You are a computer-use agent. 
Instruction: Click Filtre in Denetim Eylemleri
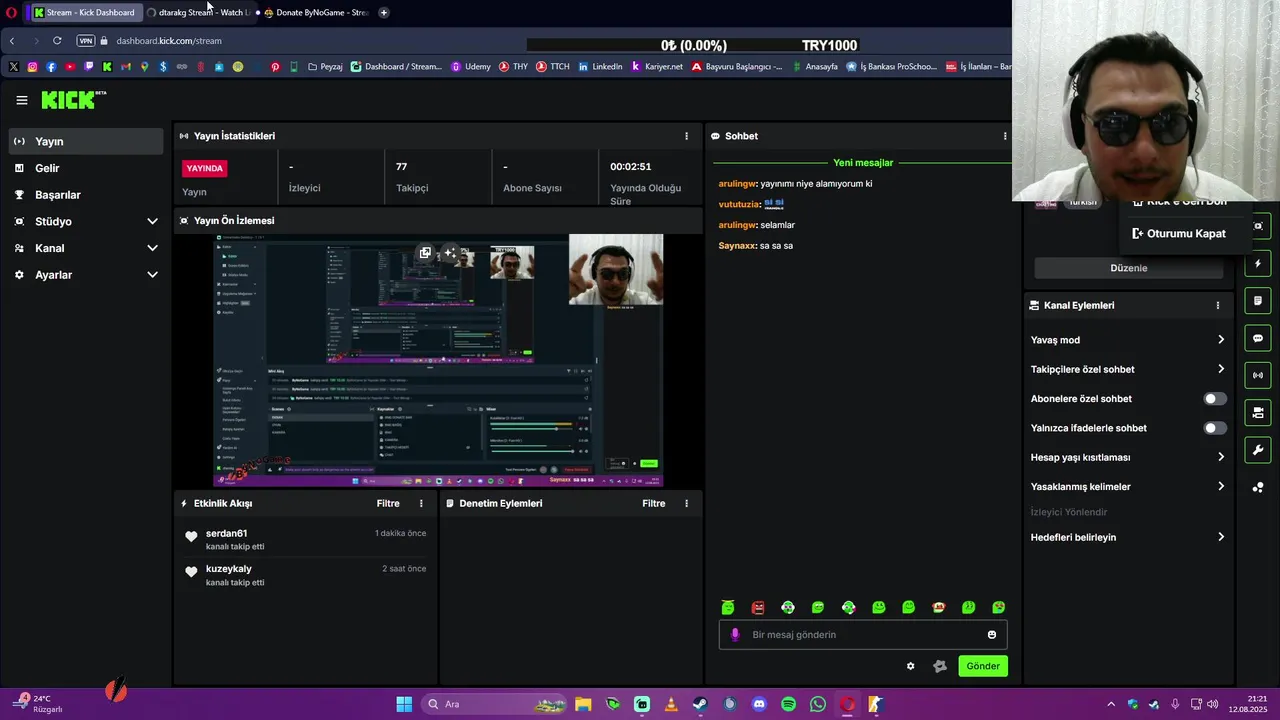pos(654,503)
